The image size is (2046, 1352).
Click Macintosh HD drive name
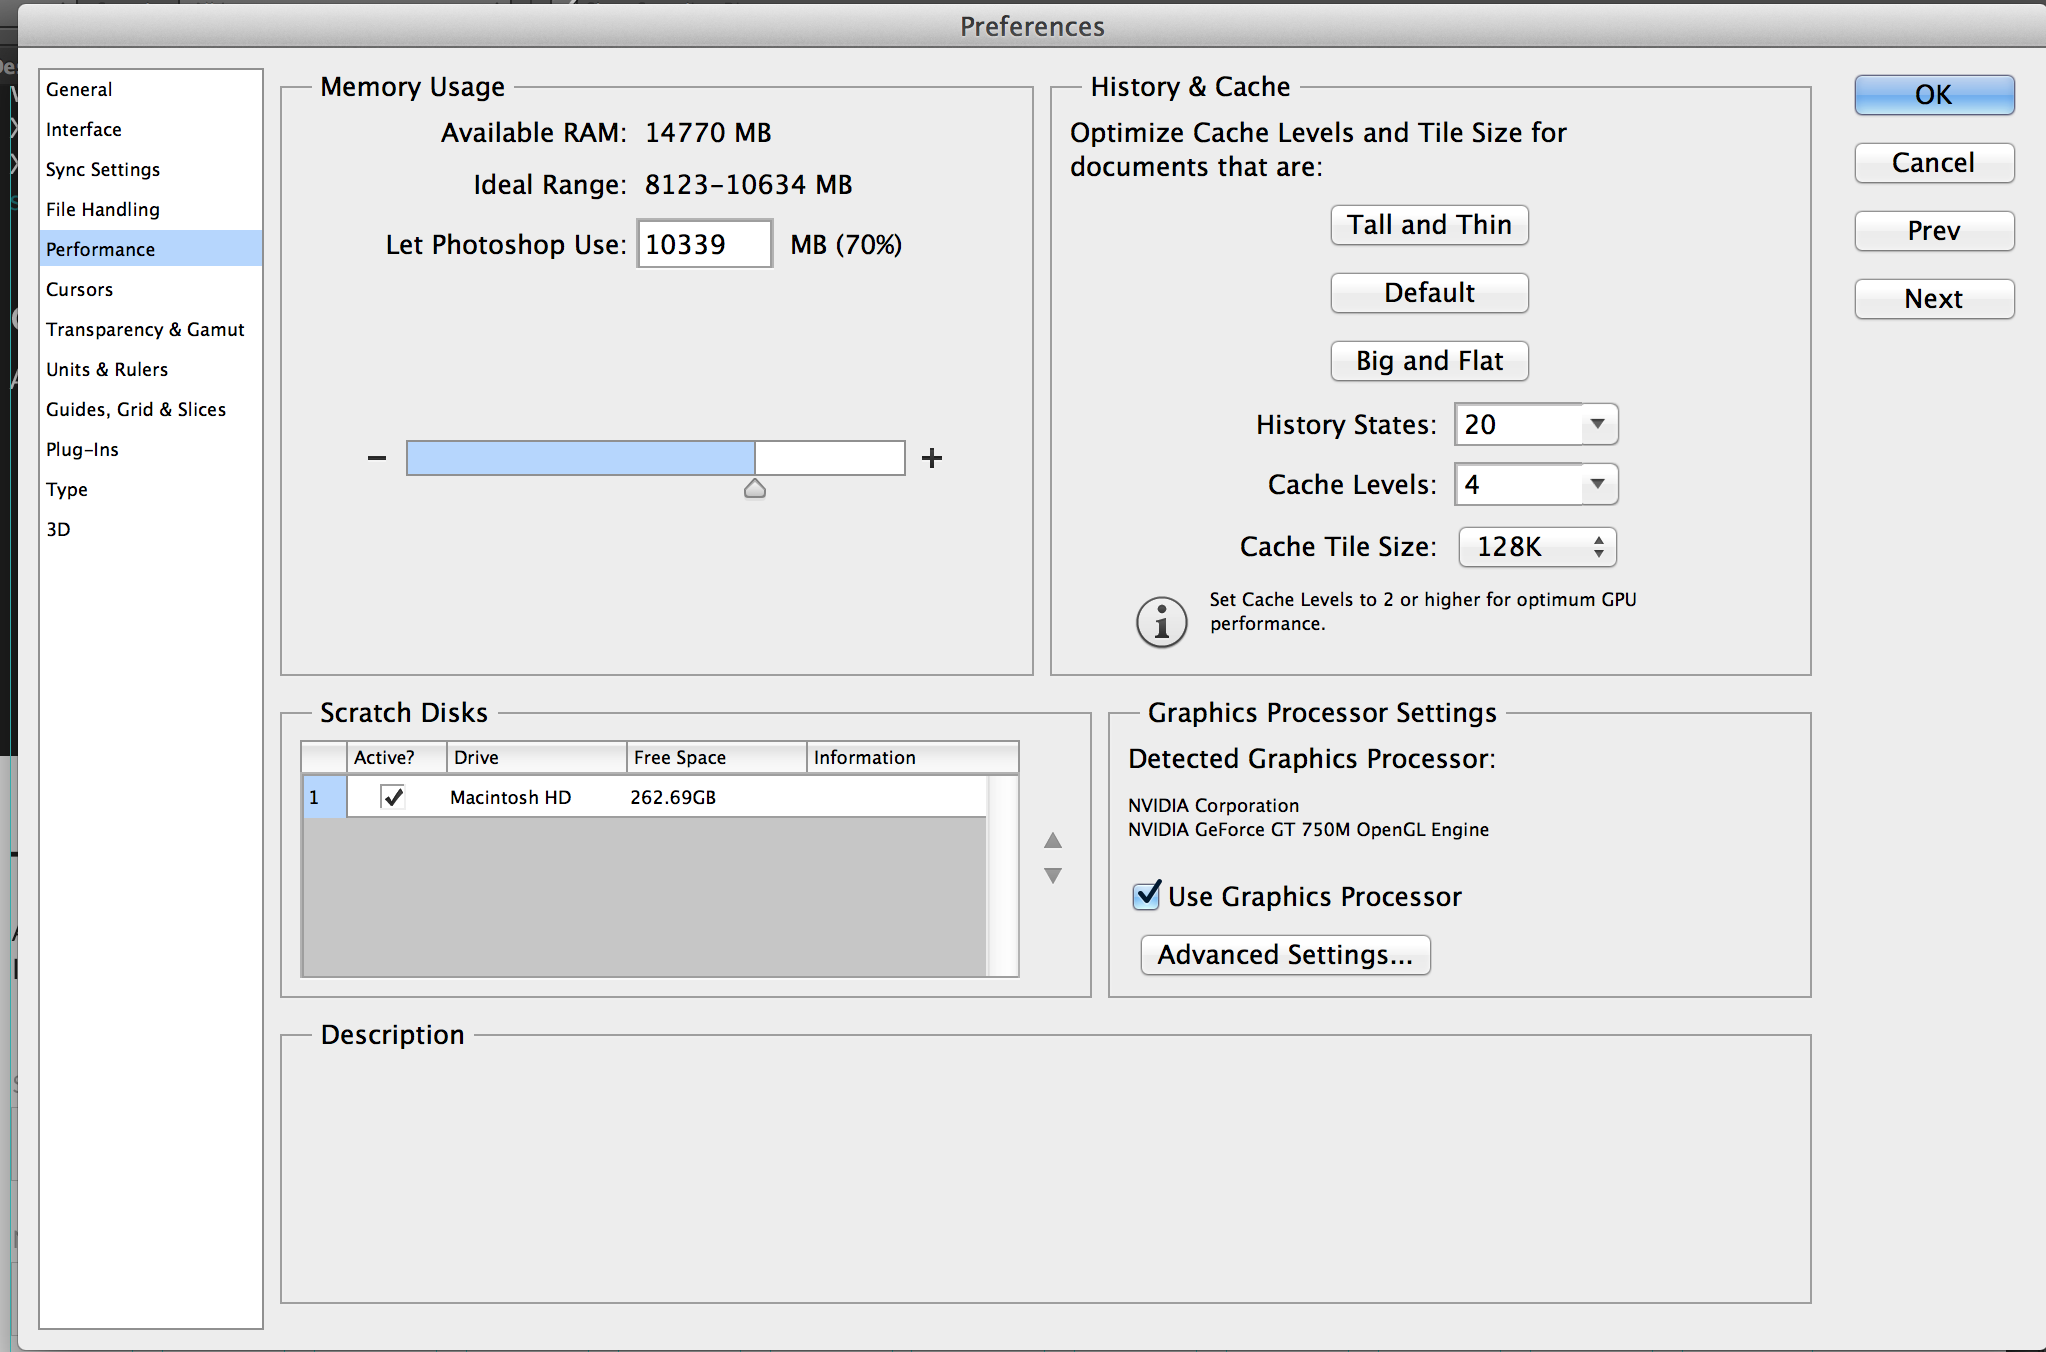510,797
